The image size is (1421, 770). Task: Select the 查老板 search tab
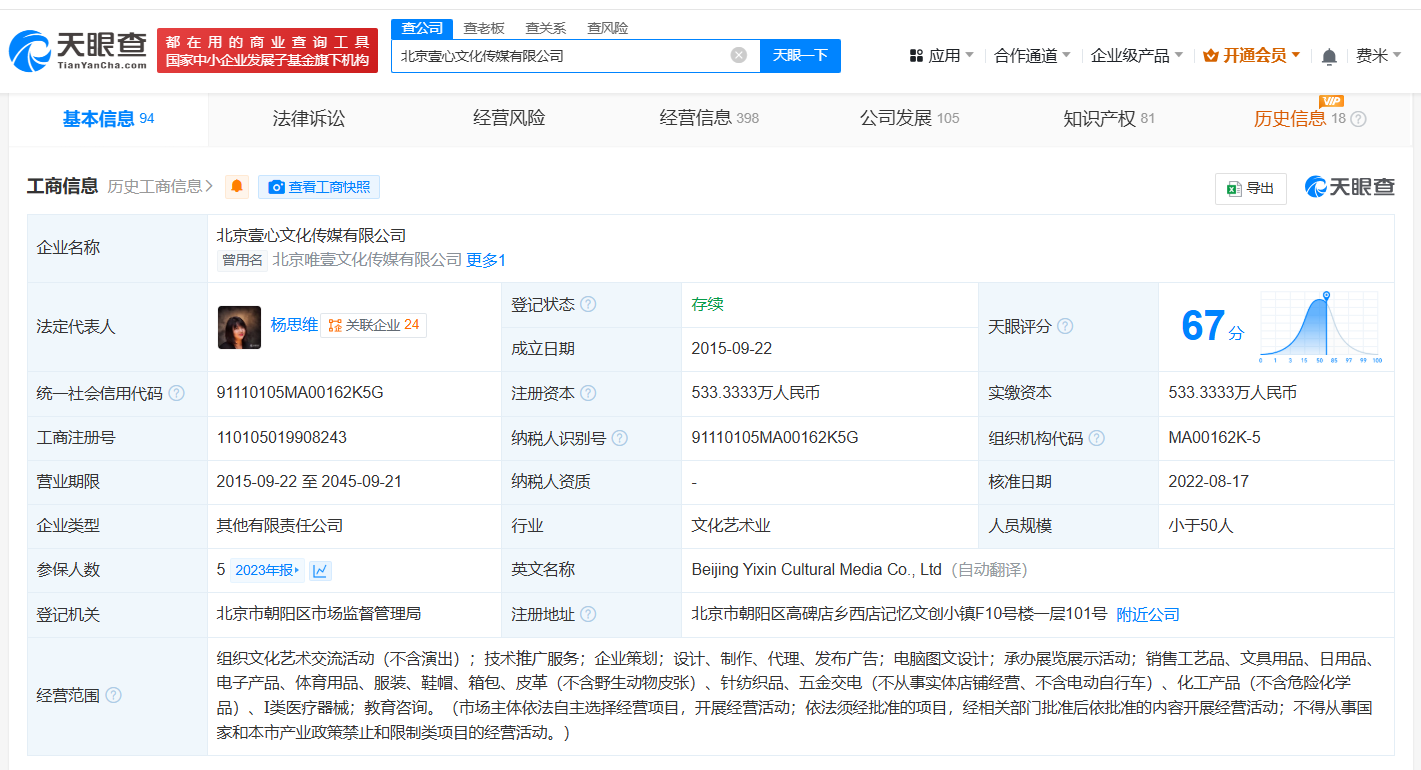[484, 28]
